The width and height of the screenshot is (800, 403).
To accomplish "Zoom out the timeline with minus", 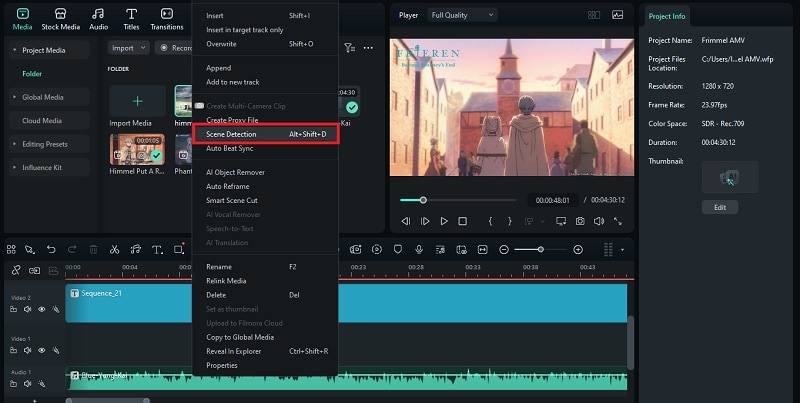I will click(504, 249).
